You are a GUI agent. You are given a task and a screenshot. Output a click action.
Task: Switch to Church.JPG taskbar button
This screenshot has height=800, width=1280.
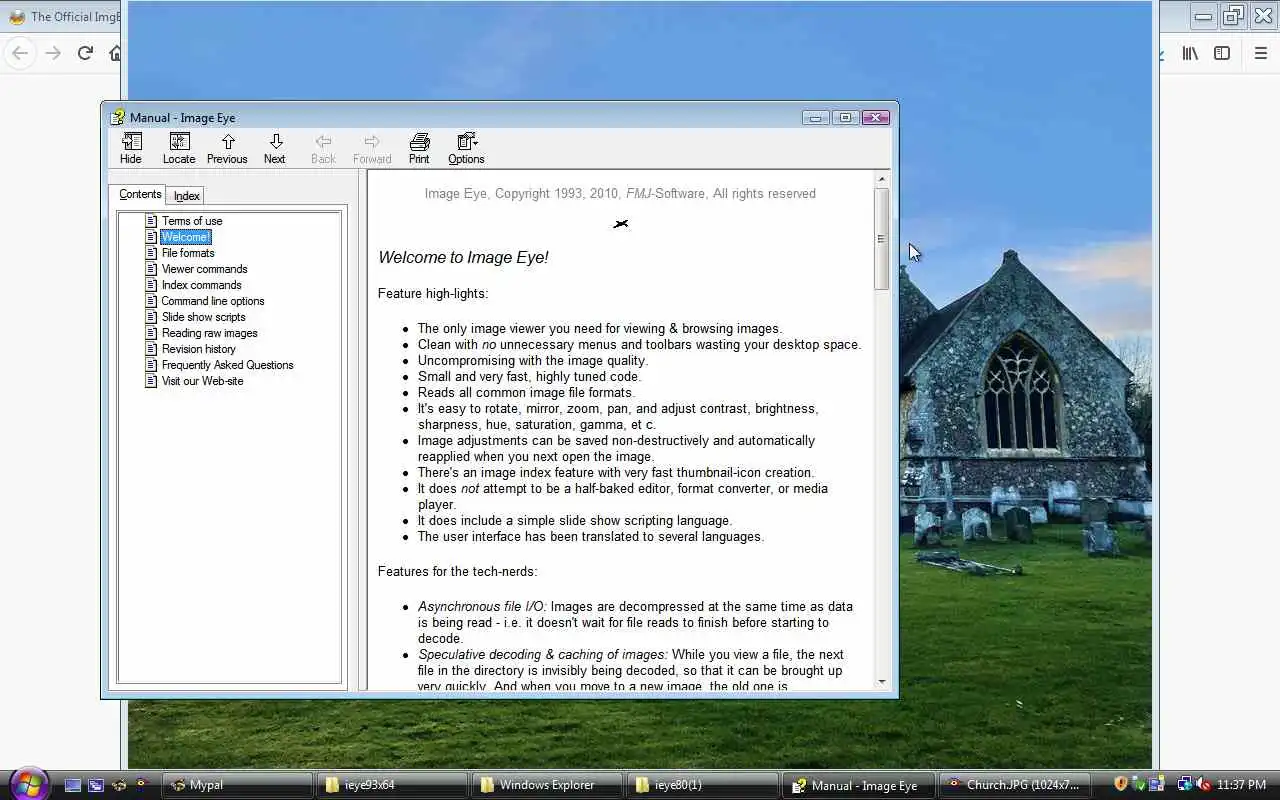point(1013,785)
